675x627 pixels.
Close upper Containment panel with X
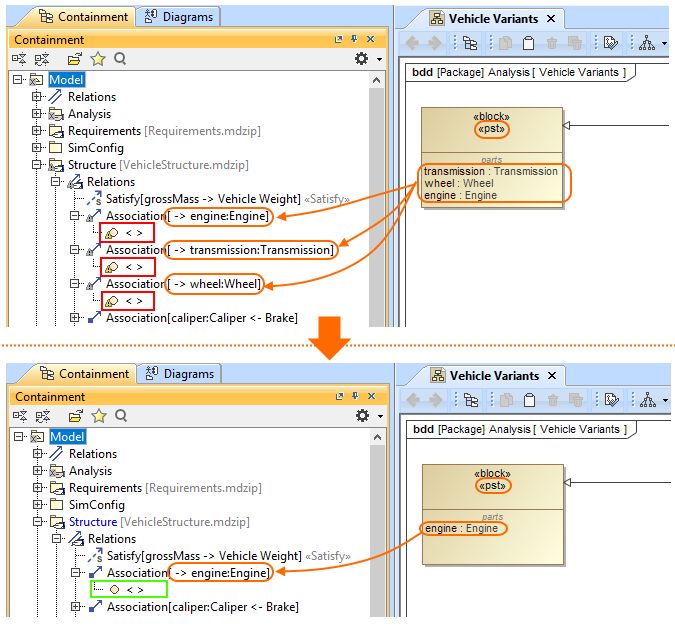pos(371,39)
